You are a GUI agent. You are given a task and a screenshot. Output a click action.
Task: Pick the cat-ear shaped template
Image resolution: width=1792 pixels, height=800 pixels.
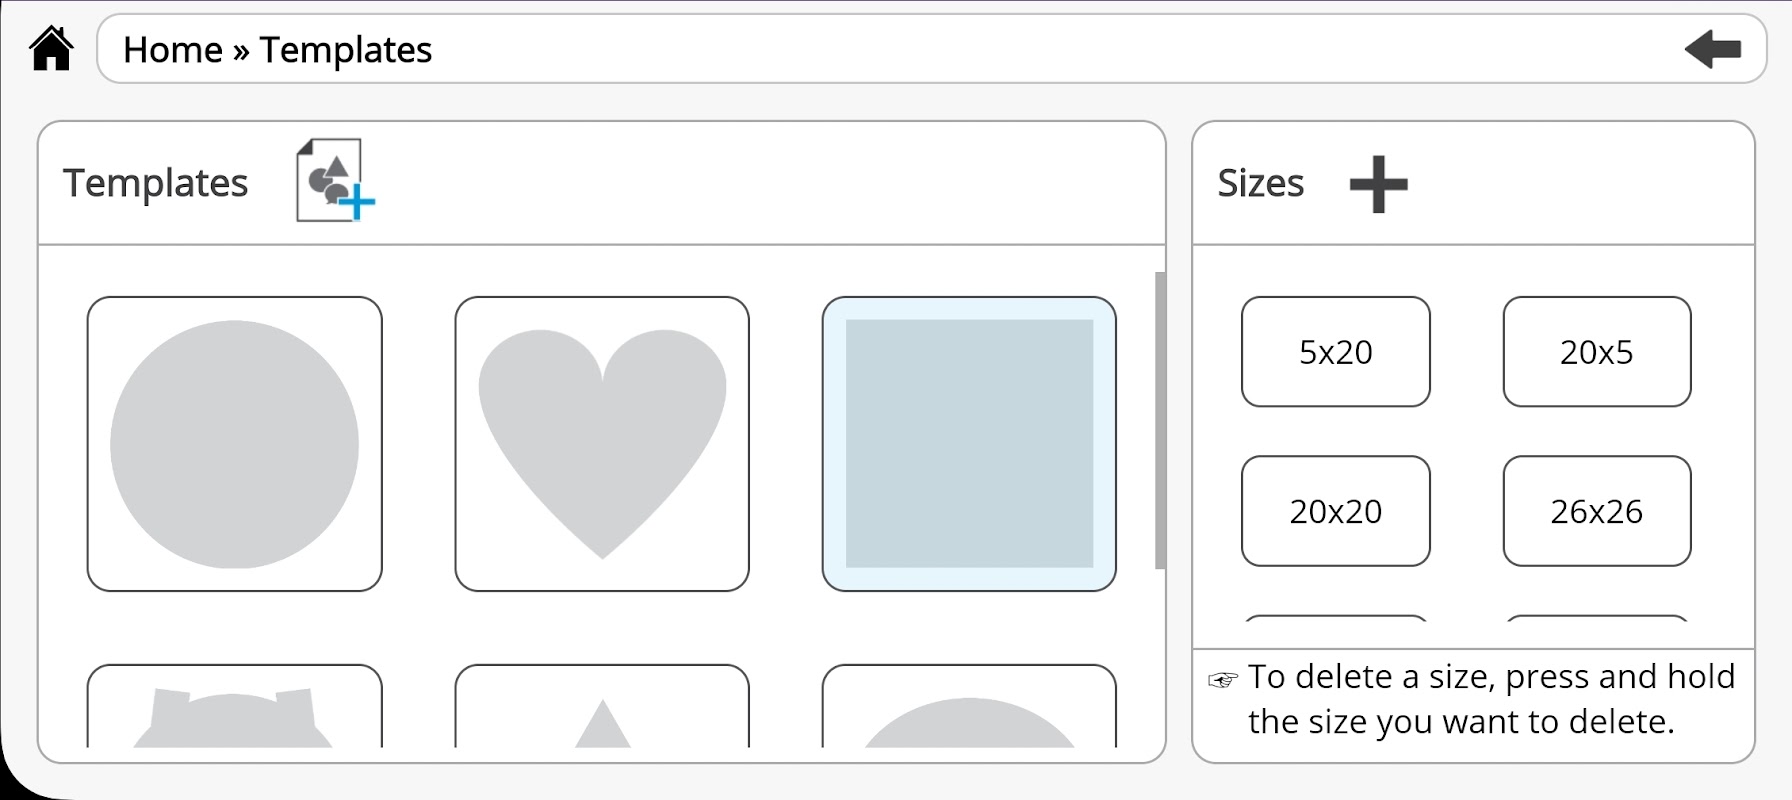(234, 708)
